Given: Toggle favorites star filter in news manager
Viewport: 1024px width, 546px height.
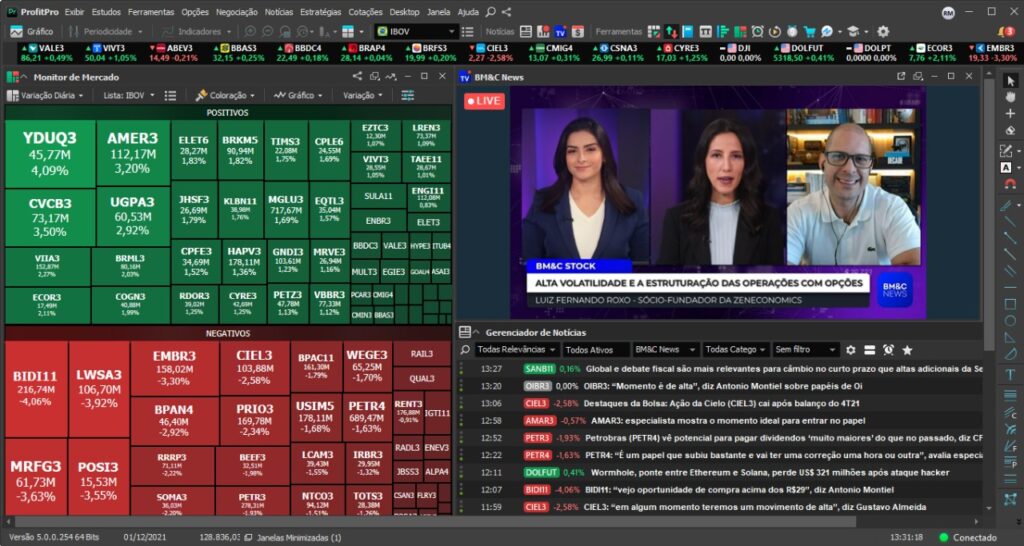Looking at the screenshot, I should (x=907, y=350).
